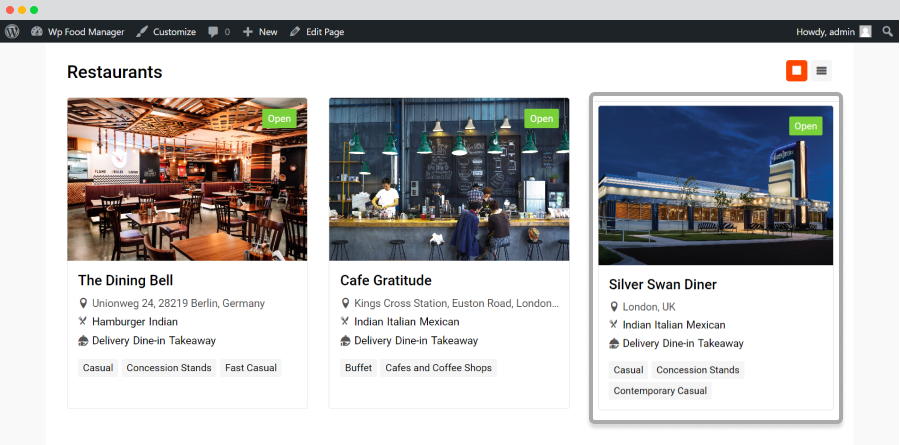This screenshot has width=900, height=445.
Task: Click Casual tag on Silver Swan Diner
Action: click(x=629, y=370)
